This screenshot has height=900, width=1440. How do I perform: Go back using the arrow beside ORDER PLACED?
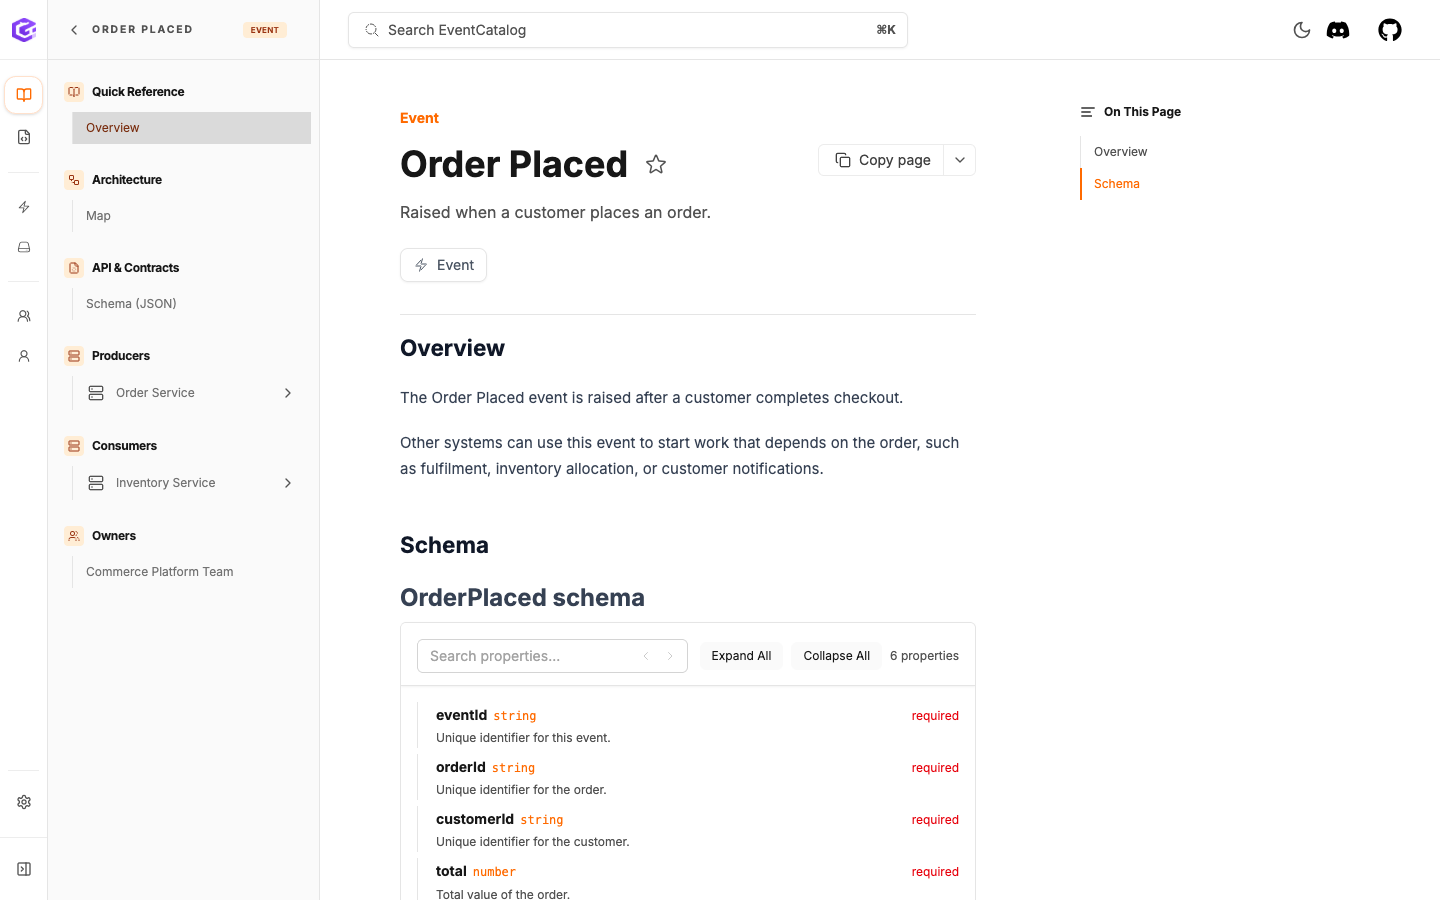[74, 30]
